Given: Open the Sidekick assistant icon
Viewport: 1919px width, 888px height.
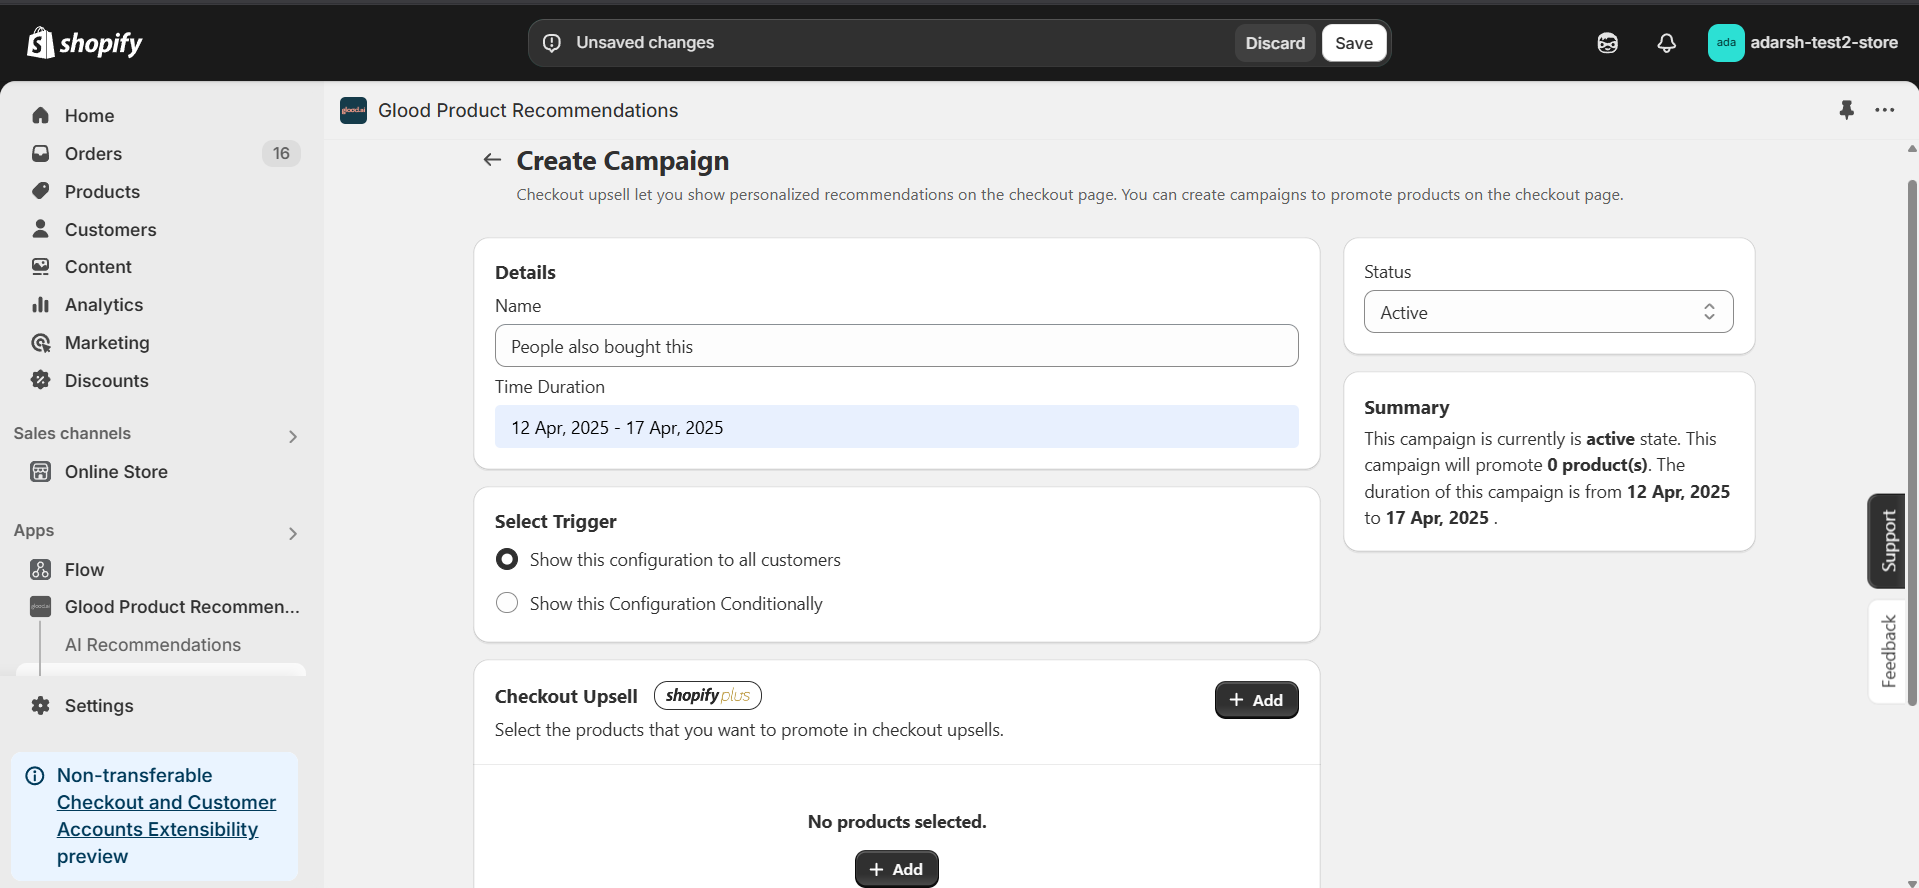Looking at the screenshot, I should [1607, 43].
